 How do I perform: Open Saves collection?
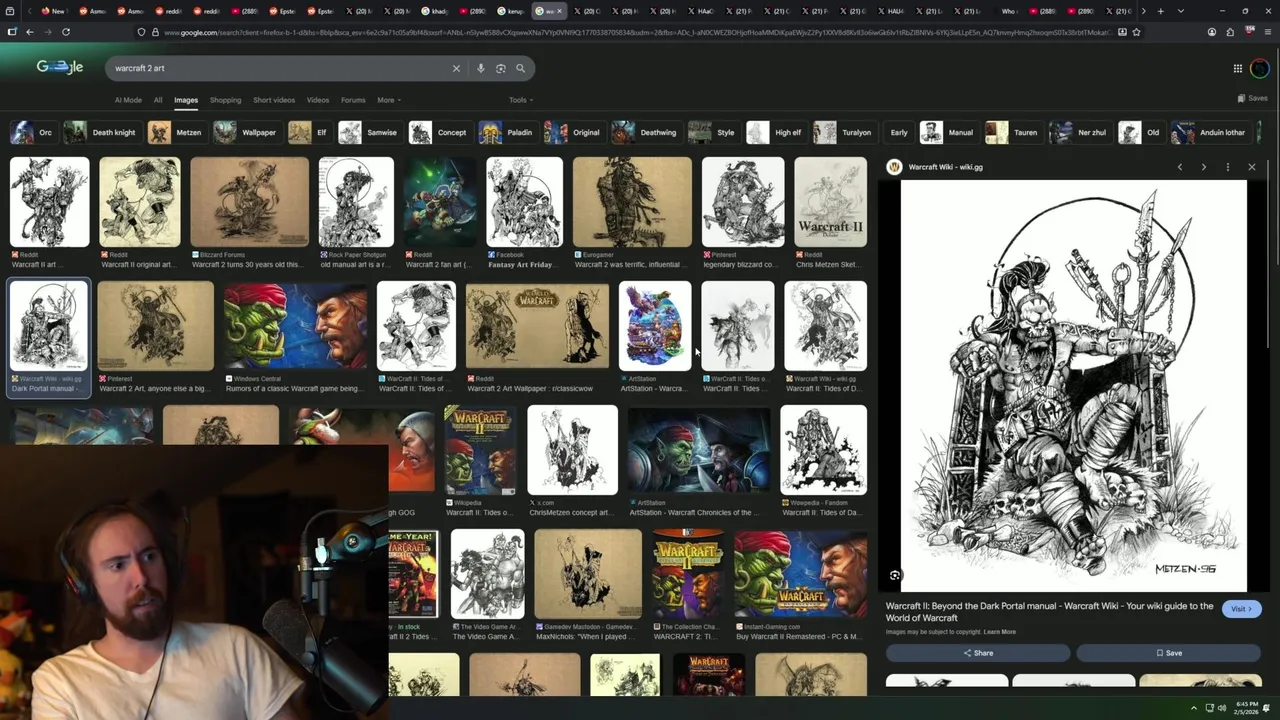tap(1252, 98)
